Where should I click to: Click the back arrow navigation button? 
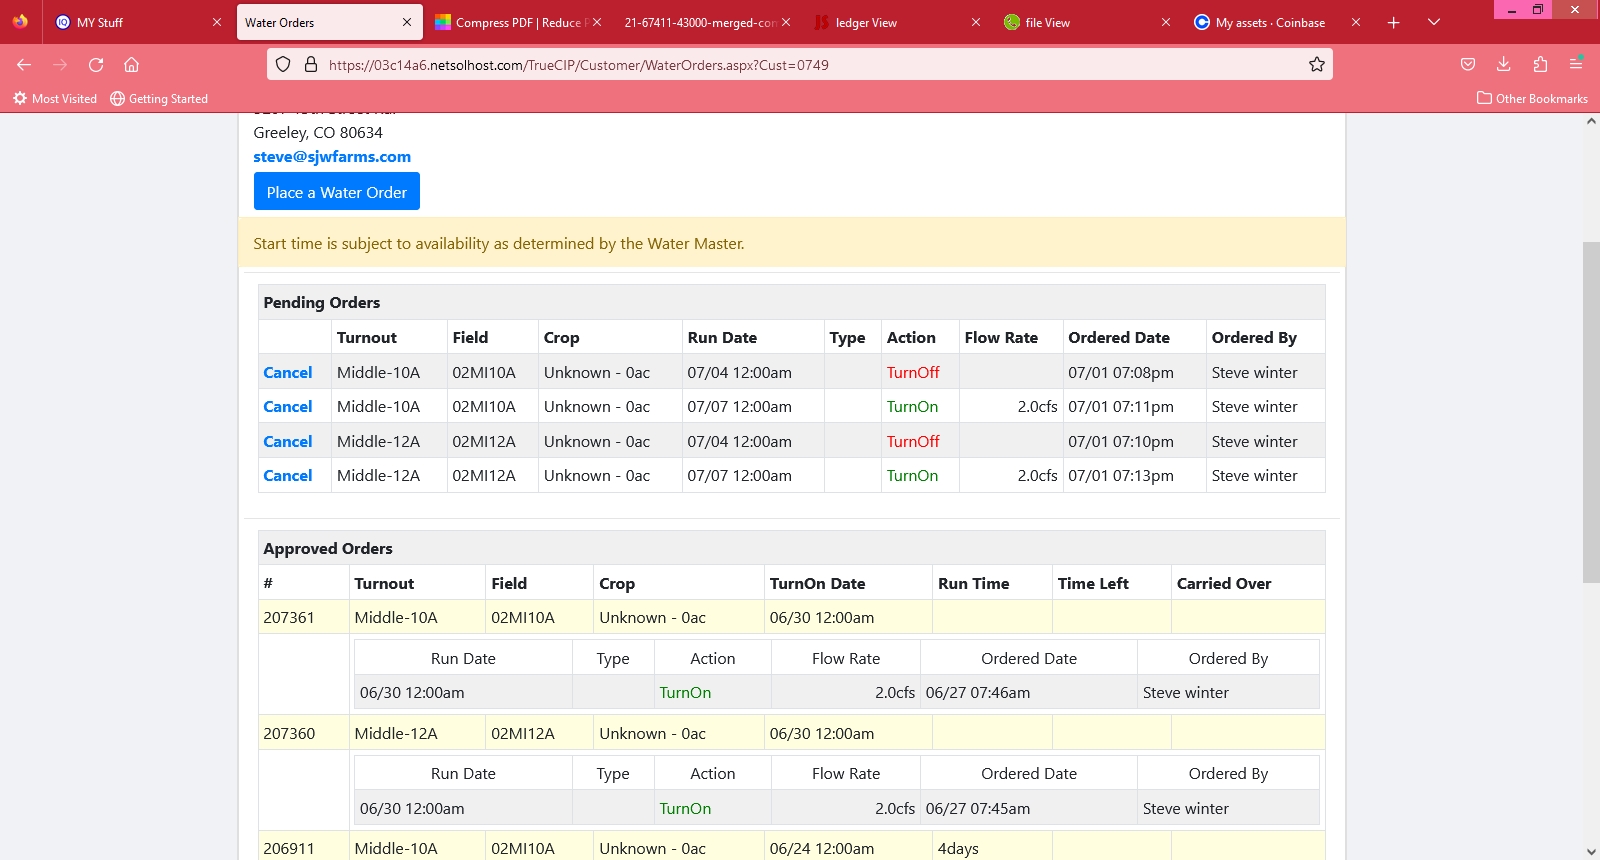coord(24,65)
